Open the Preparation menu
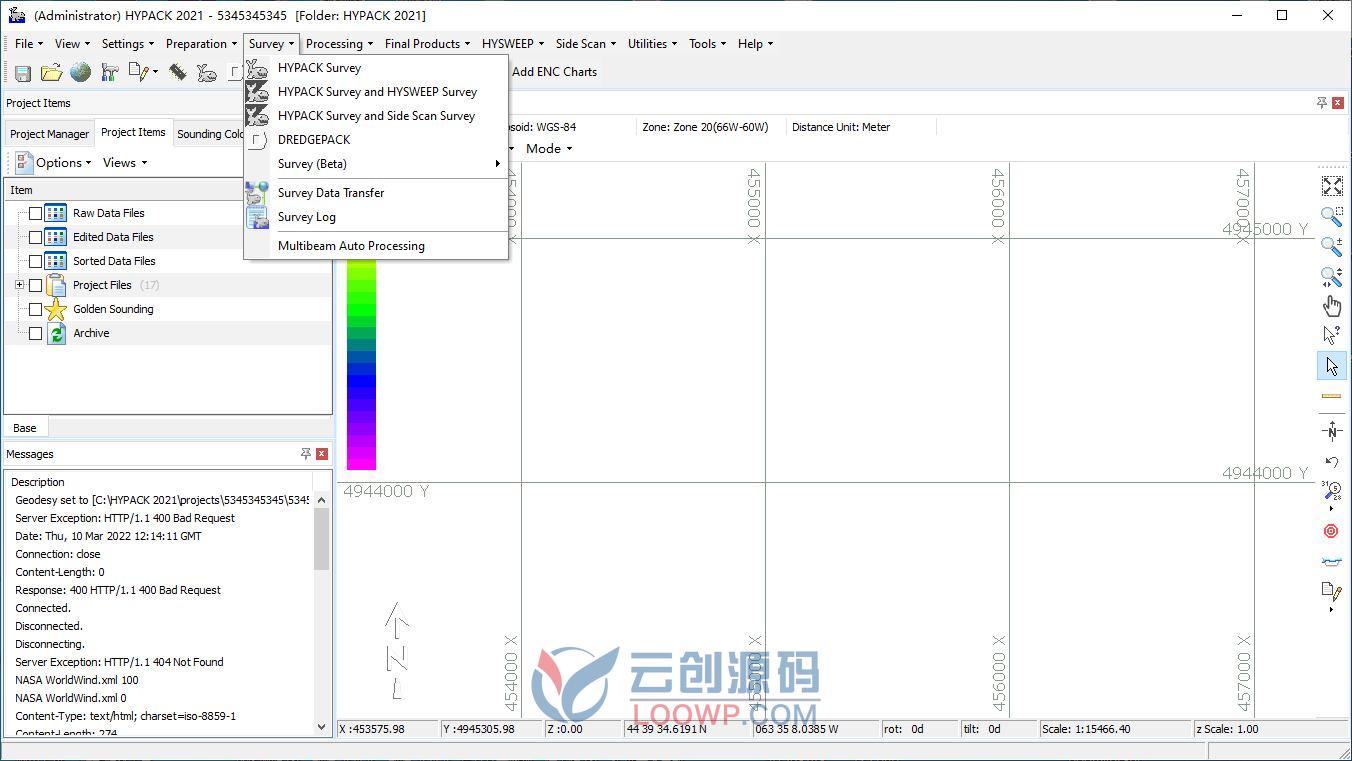1352x761 pixels. (201, 43)
